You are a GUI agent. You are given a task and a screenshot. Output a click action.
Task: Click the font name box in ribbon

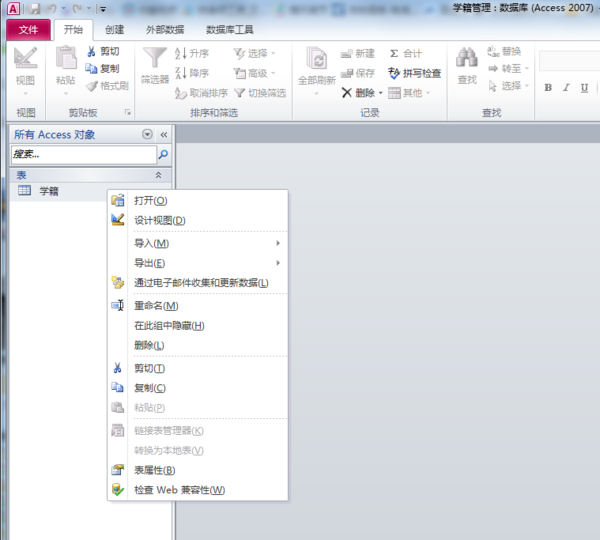(x=569, y=61)
